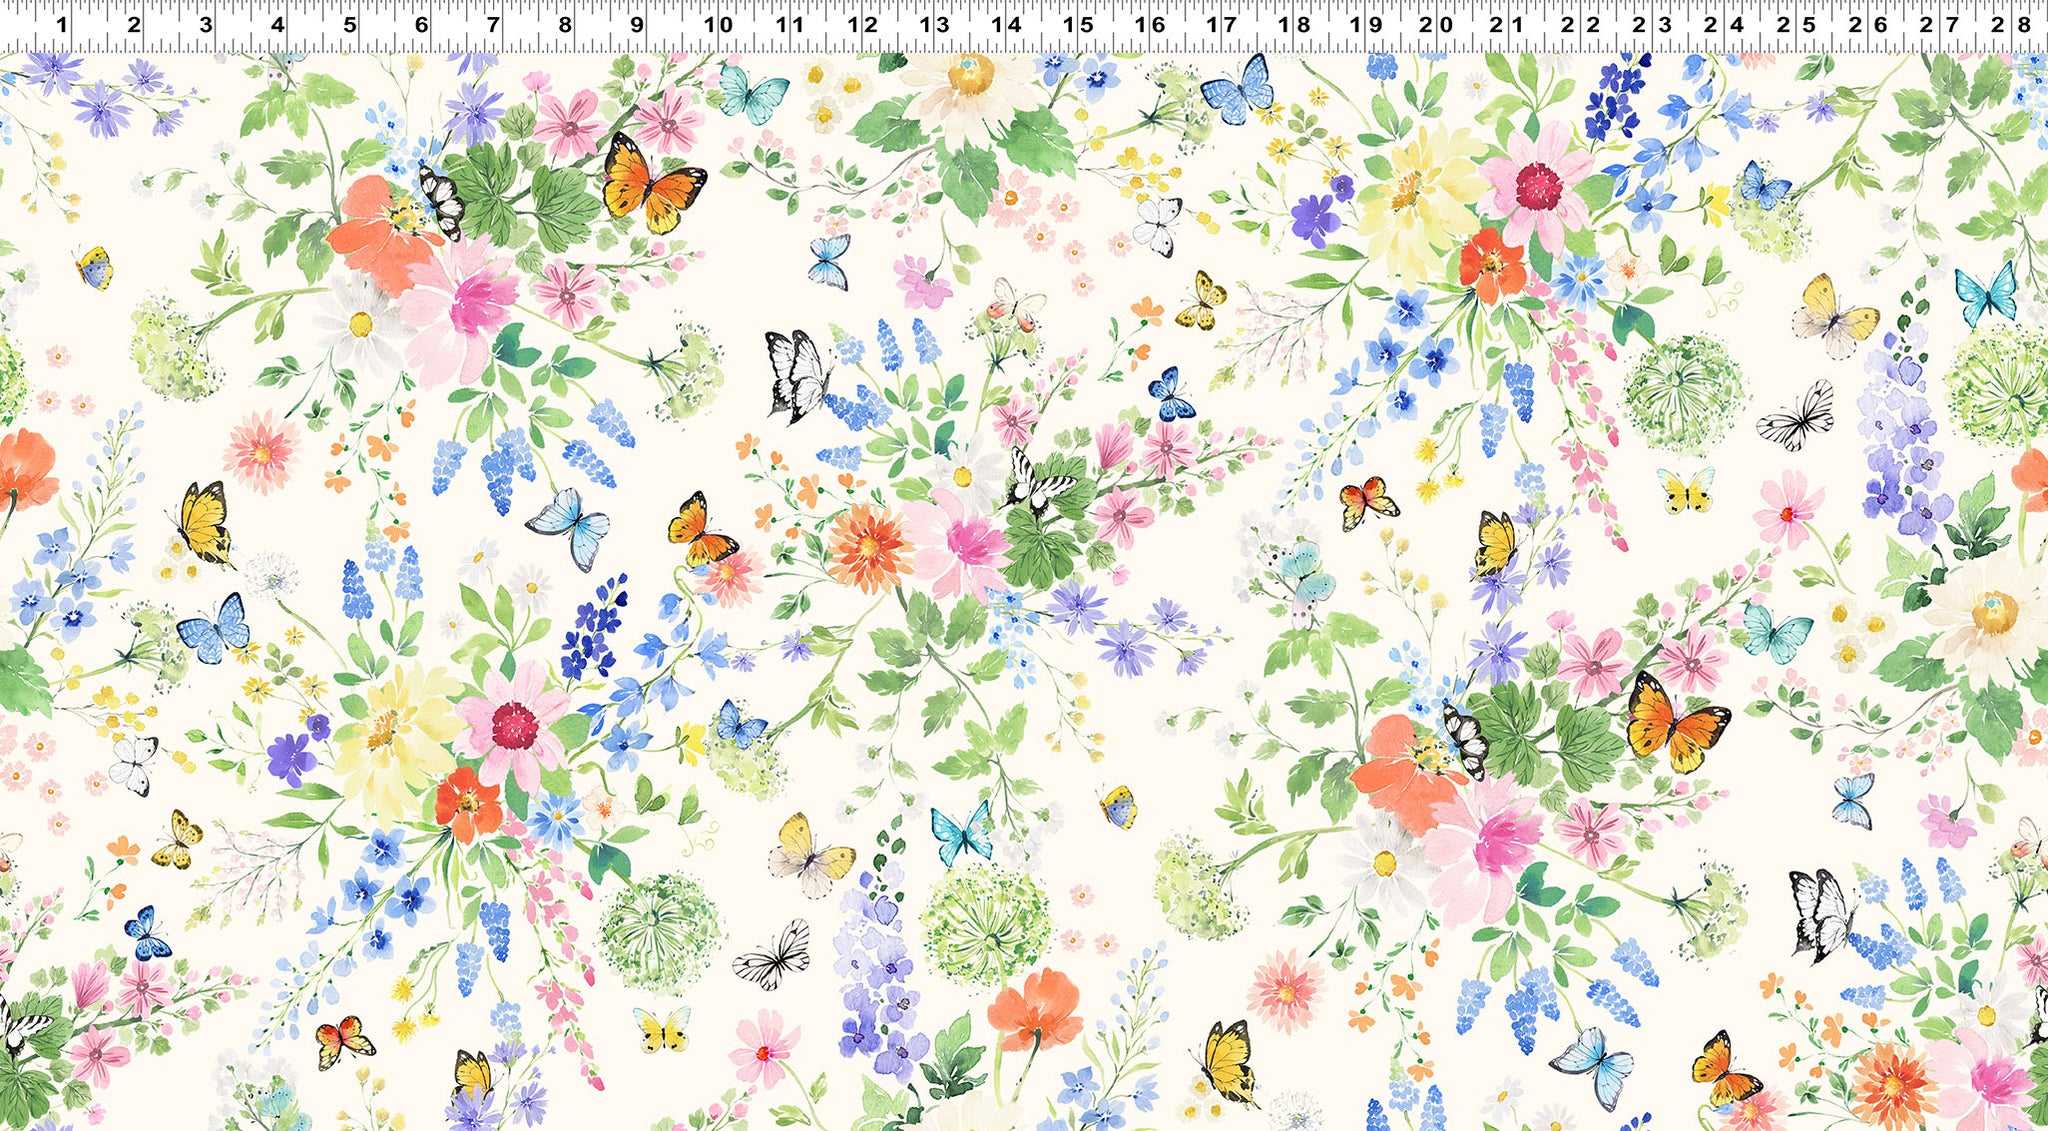Select the 5 inch ruler mark
This screenshot has height=1131, width=2048.
(349, 24)
